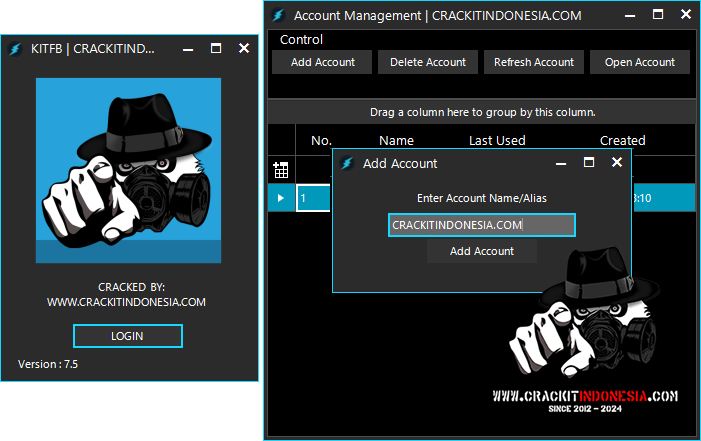701x441 pixels.
Task: Click into the Account Name/Alias text field
Action: point(481,226)
